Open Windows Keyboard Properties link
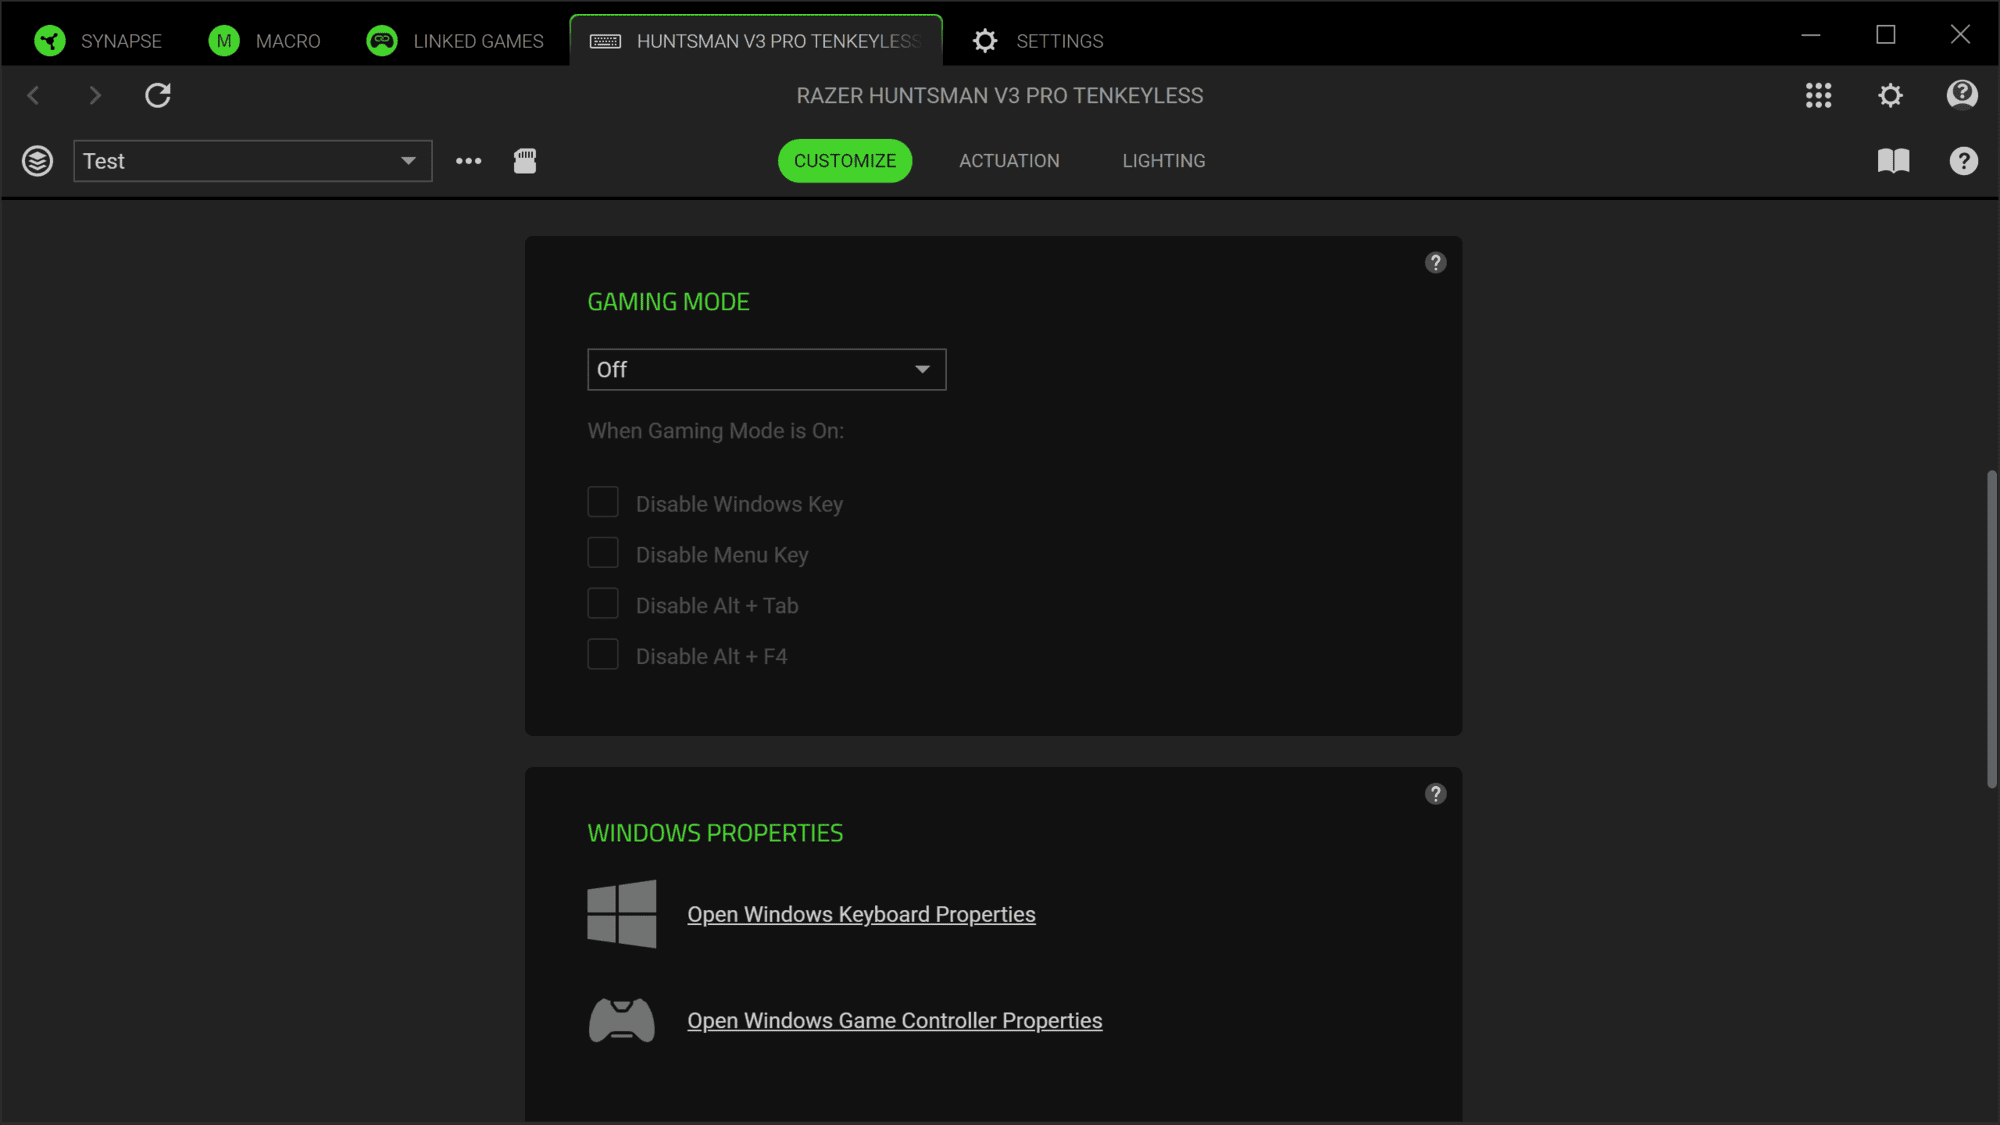This screenshot has width=2000, height=1125. tap(861, 915)
